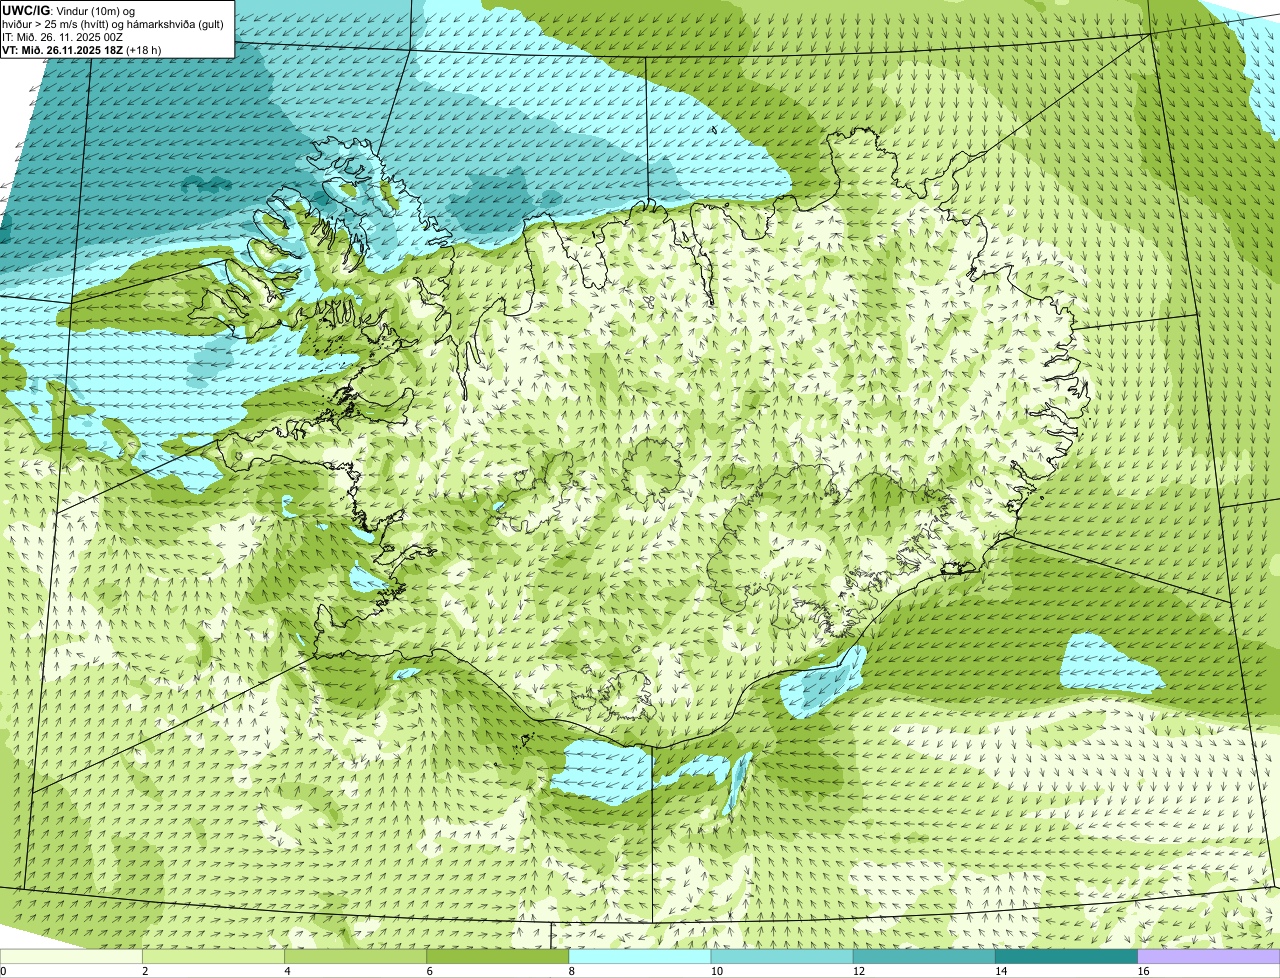Click the light green 2–4 legend swatch

point(214,957)
